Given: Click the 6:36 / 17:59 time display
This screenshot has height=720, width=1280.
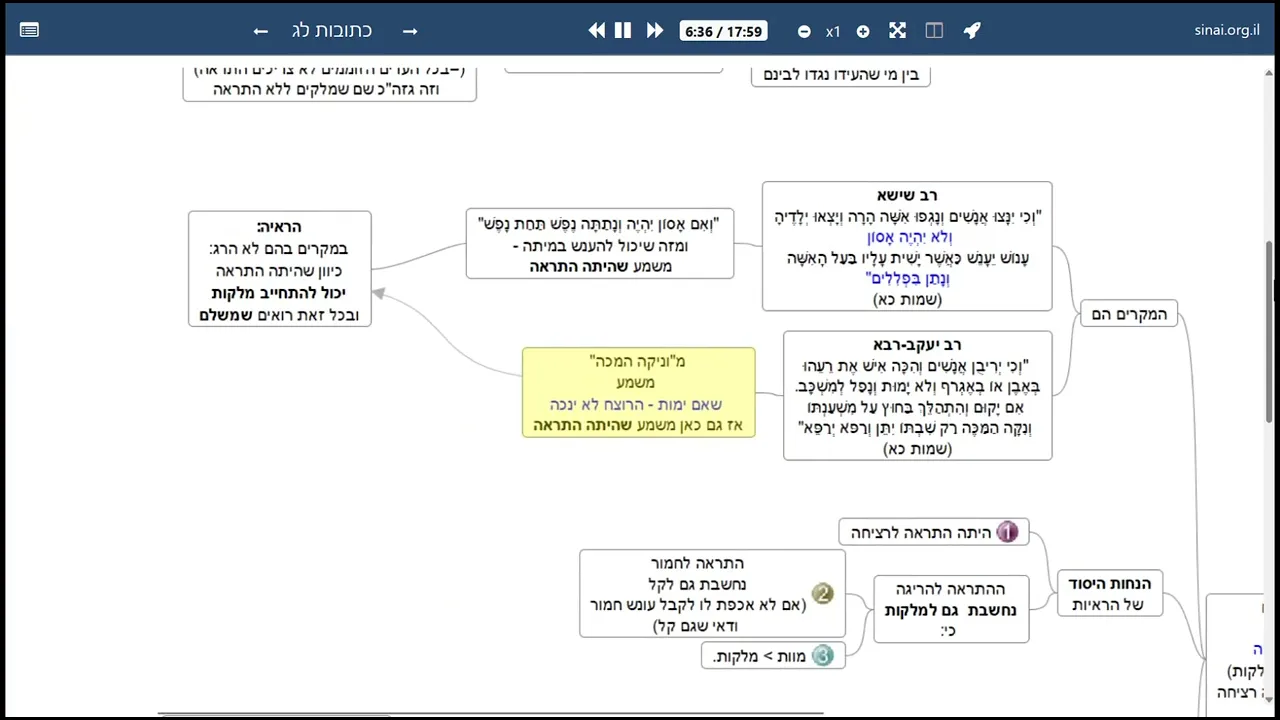Looking at the screenshot, I should click(724, 32).
